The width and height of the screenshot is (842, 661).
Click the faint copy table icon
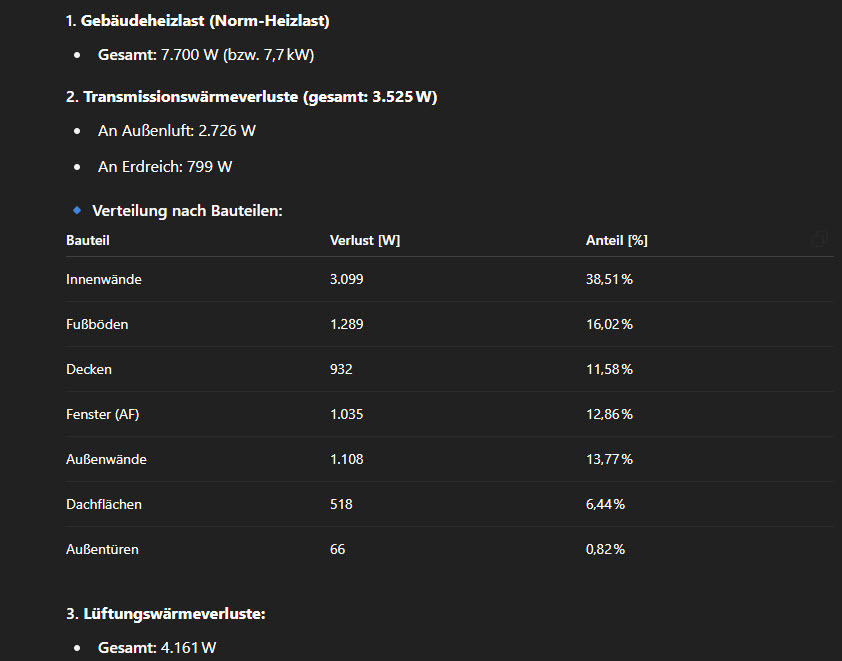click(x=819, y=239)
